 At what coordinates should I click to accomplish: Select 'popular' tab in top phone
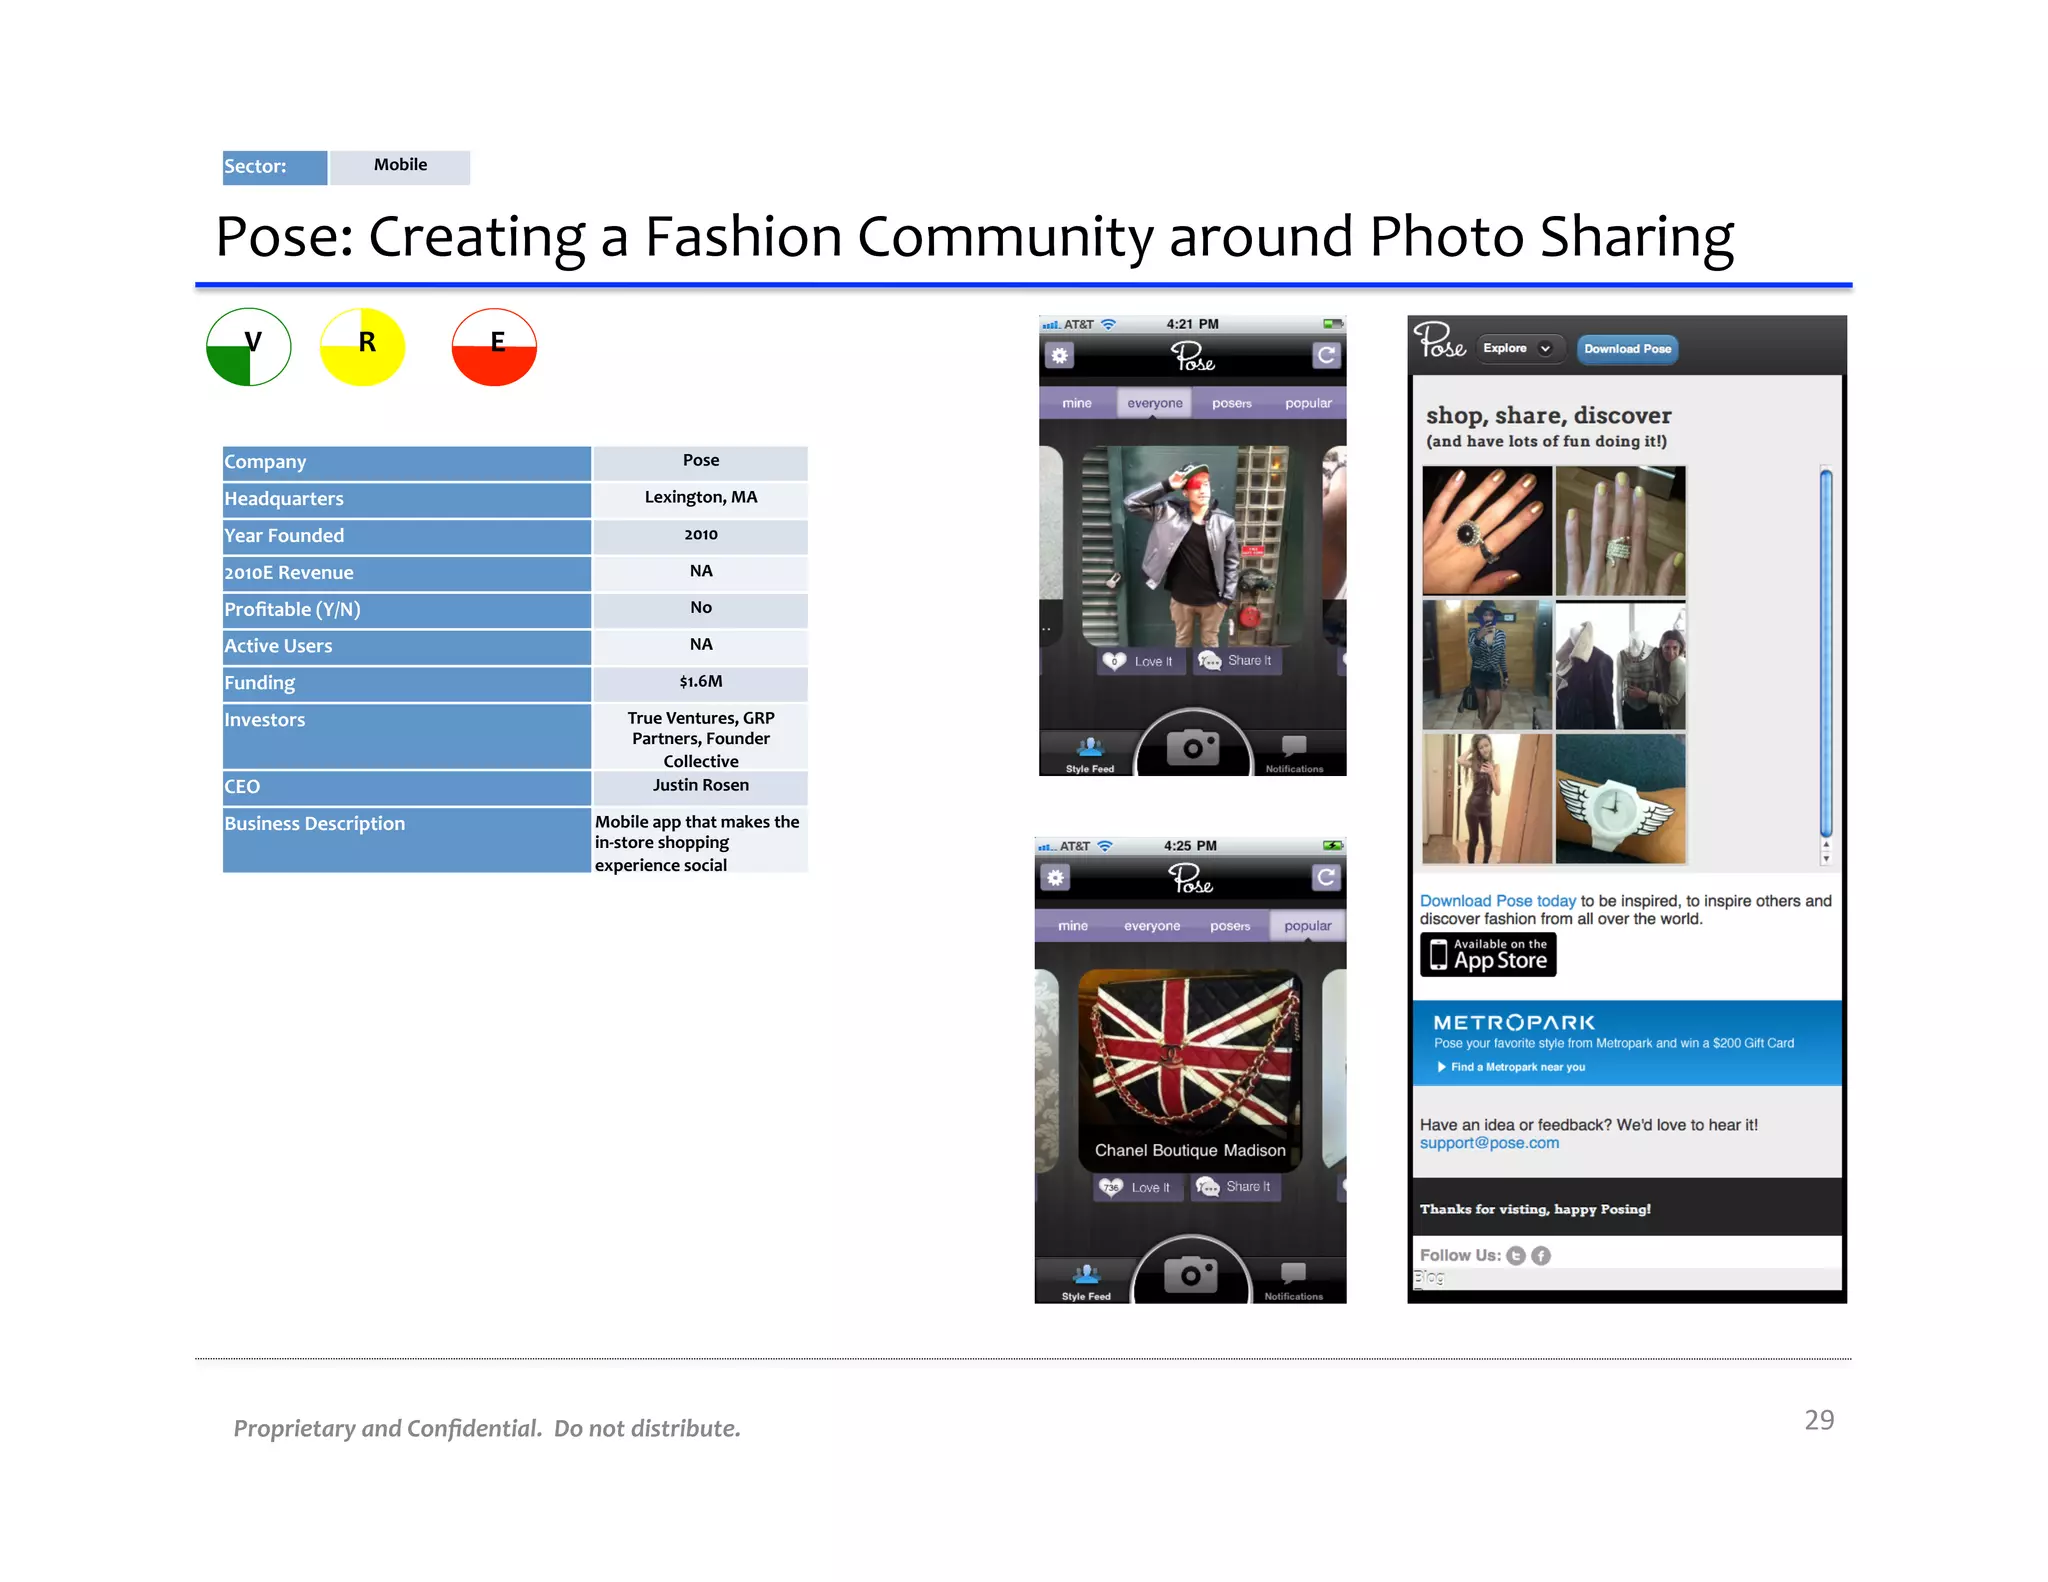pyautogui.click(x=1308, y=403)
